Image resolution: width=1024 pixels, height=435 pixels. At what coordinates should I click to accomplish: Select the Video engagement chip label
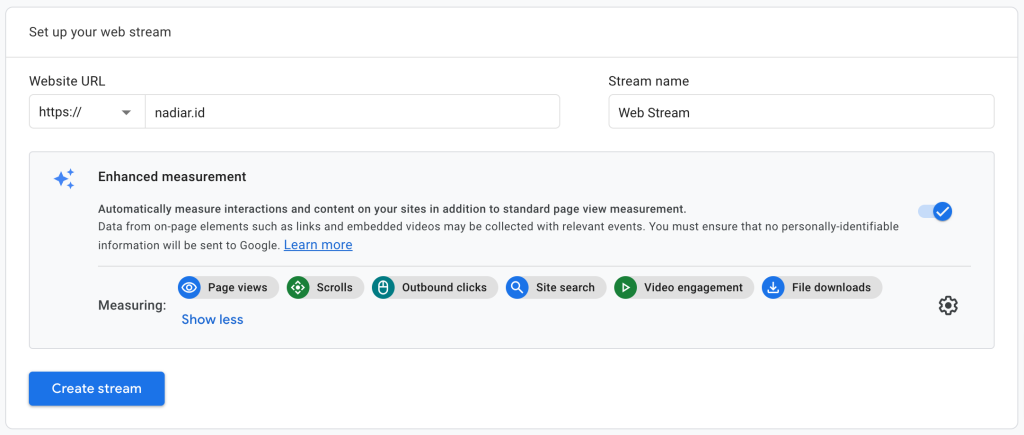[x=693, y=288]
